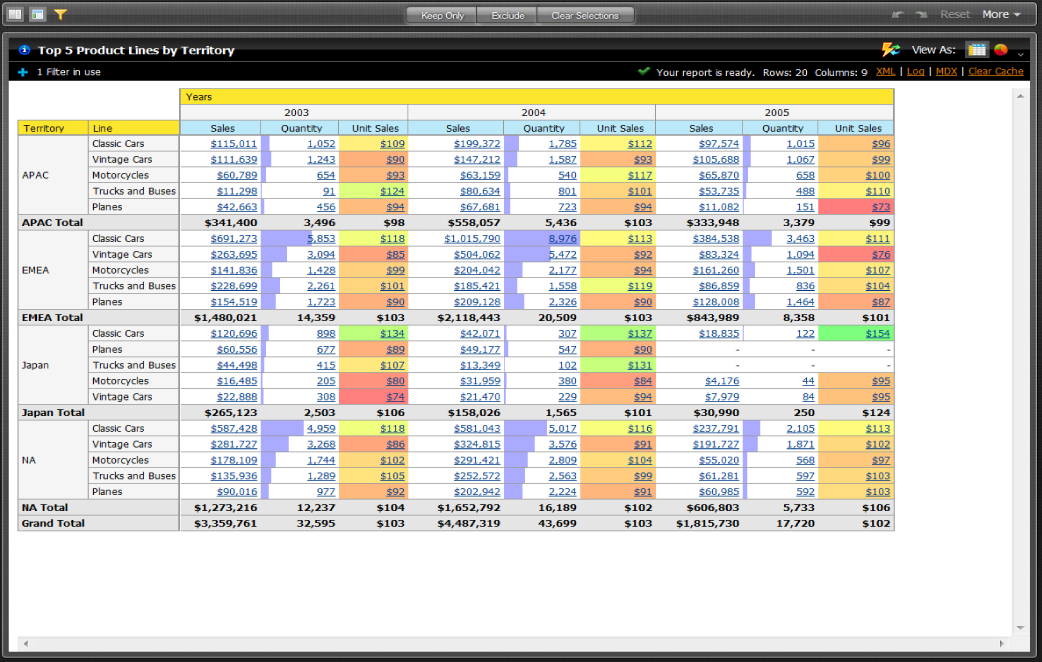Image resolution: width=1042 pixels, height=662 pixels.
Task: Open the filter funnel icon in the top toolbar
Action: (x=60, y=14)
